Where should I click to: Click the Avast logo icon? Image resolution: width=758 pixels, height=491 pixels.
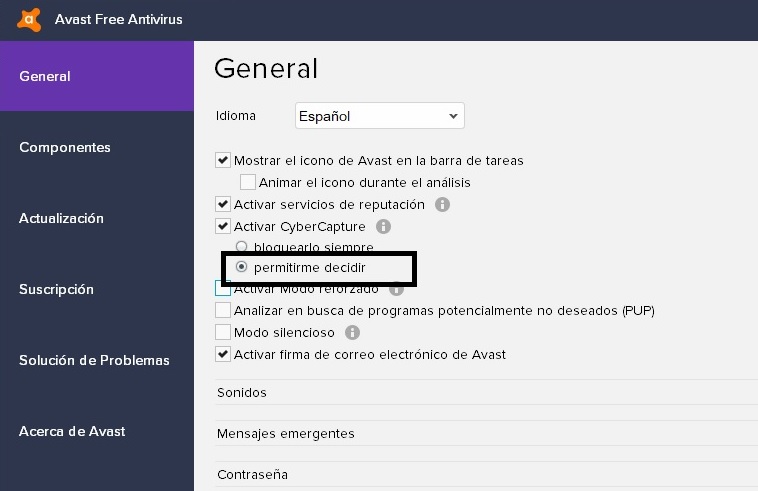click(x=30, y=19)
